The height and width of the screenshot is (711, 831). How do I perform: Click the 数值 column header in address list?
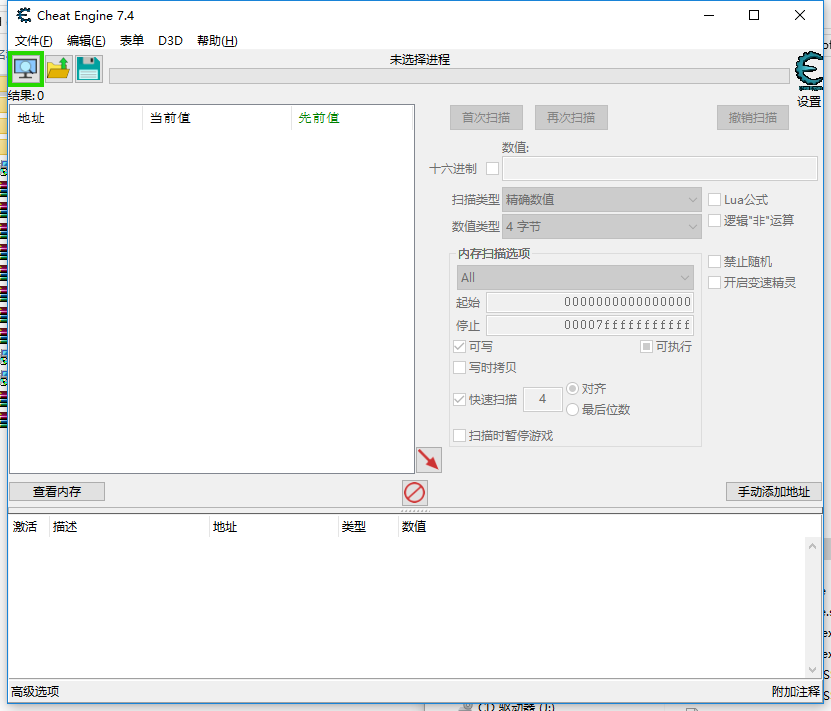coord(414,527)
